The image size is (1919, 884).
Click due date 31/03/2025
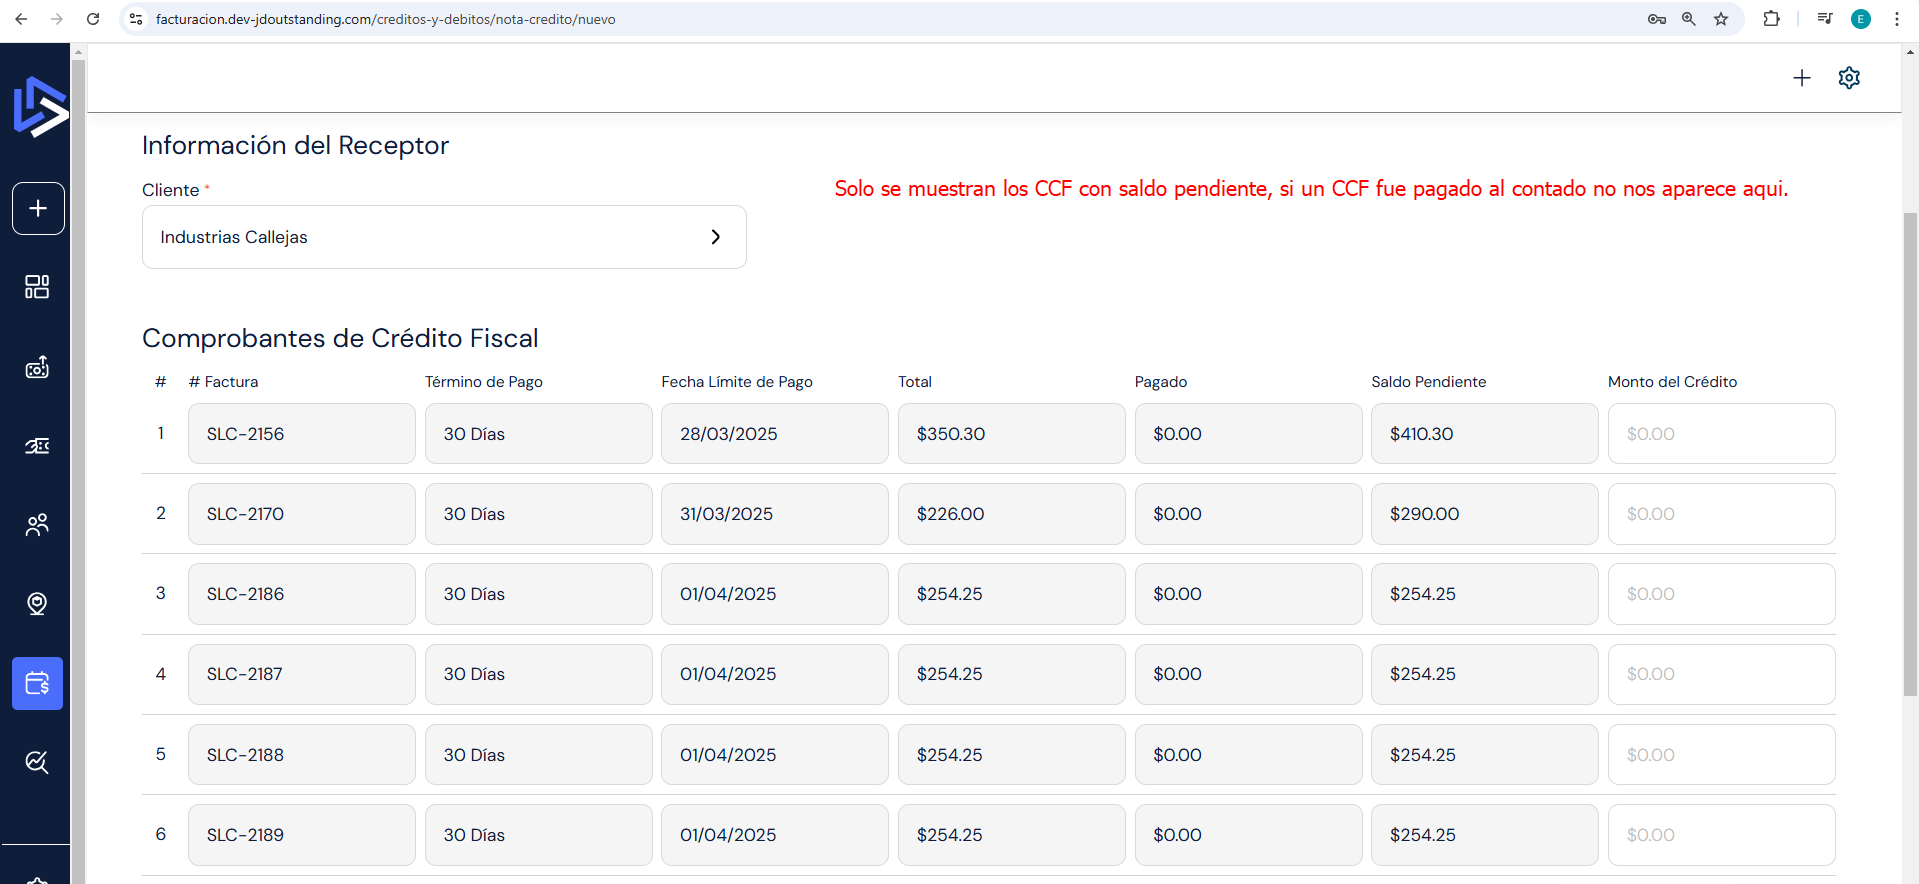[775, 514]
